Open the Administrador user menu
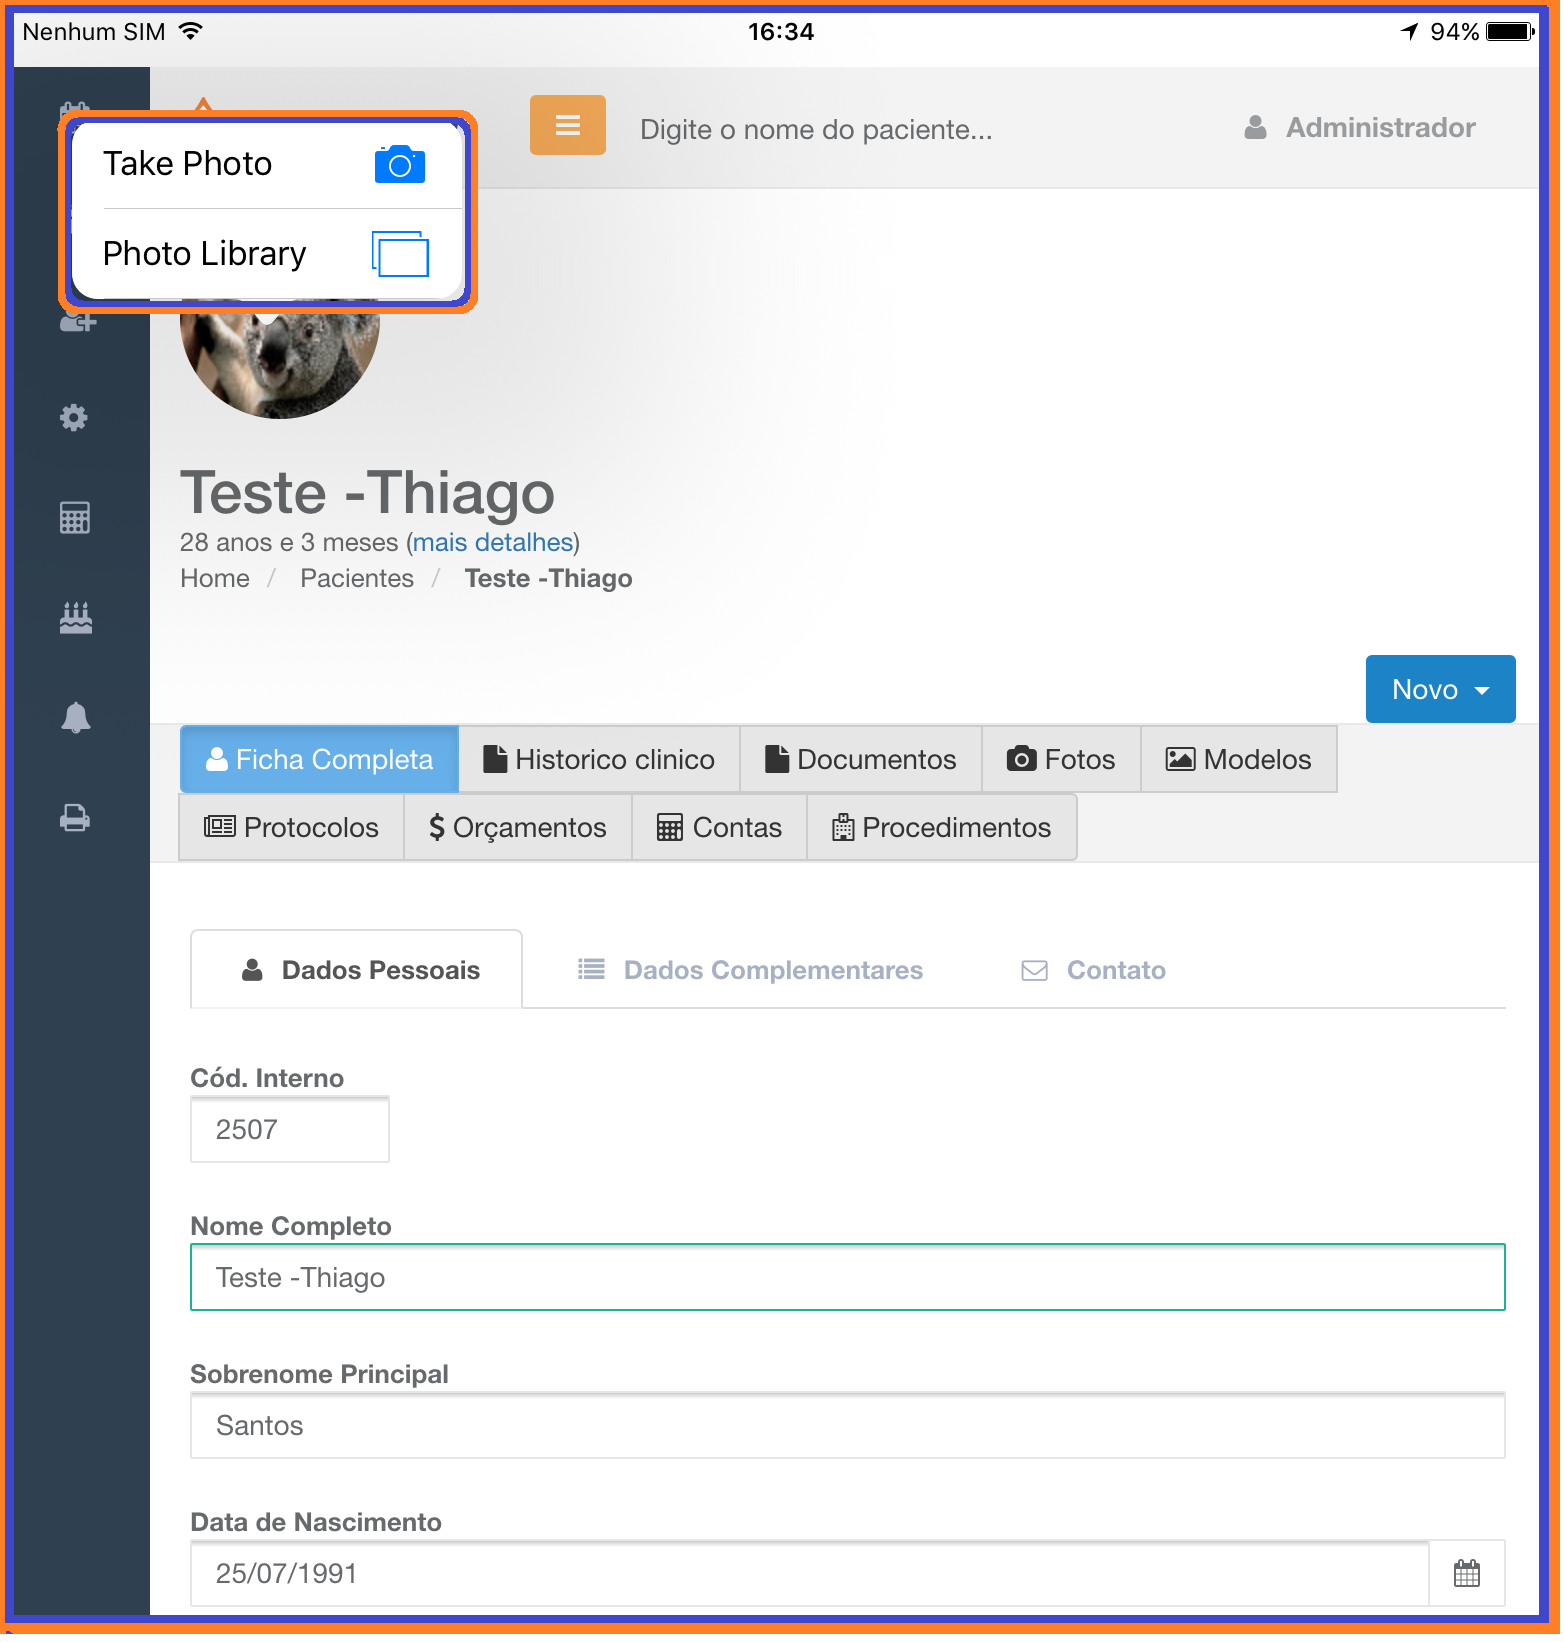This screenshot has width=1564, height=1642. tap(1361, 128)
